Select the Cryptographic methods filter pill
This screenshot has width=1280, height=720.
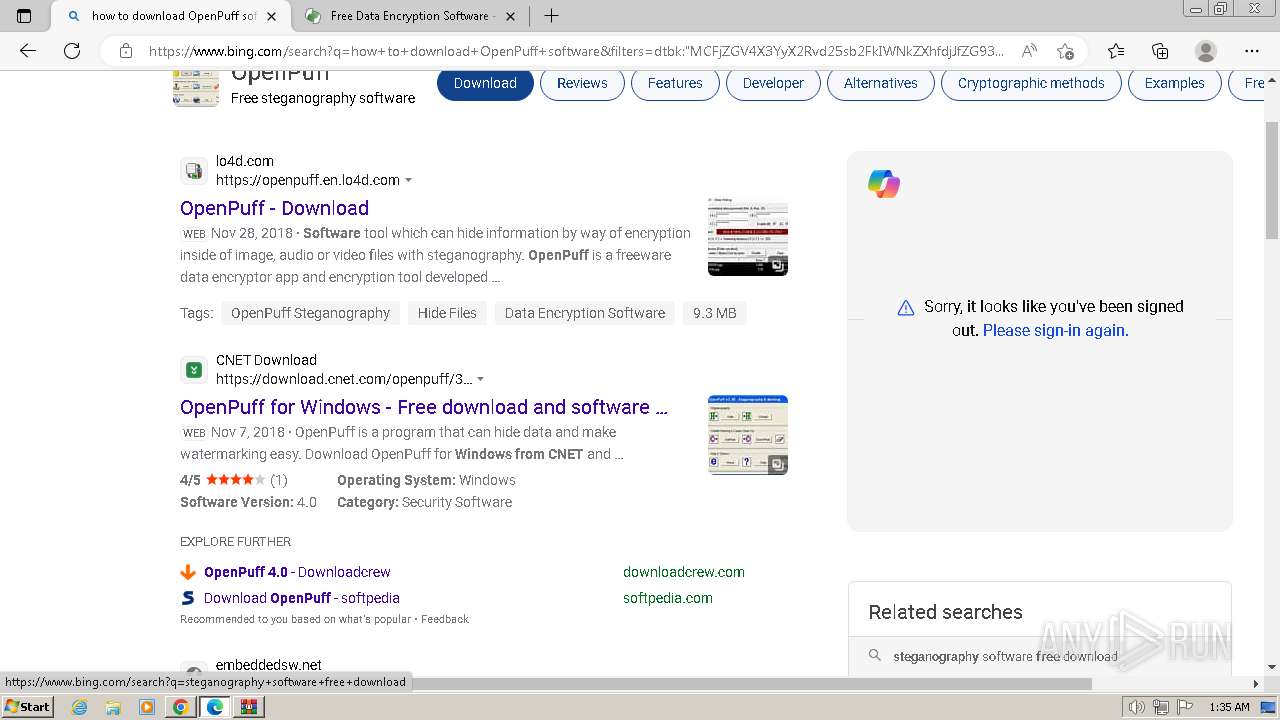pos(1031,83)
